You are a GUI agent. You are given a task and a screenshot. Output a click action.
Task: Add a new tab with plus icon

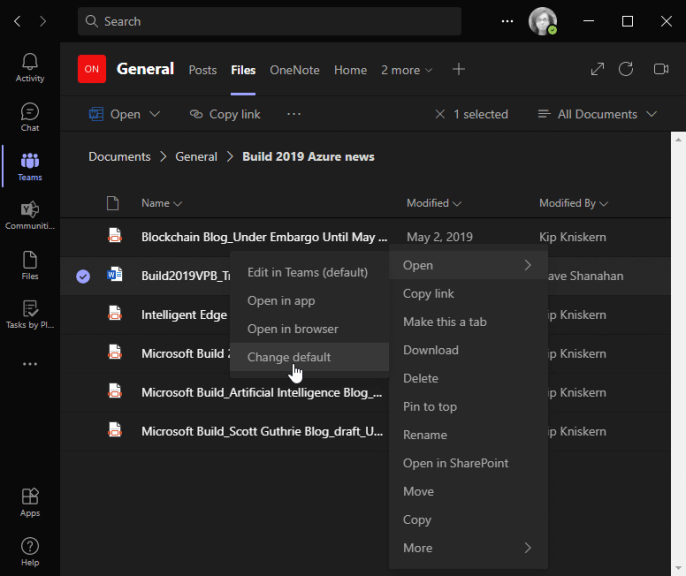tap(458, 69)
